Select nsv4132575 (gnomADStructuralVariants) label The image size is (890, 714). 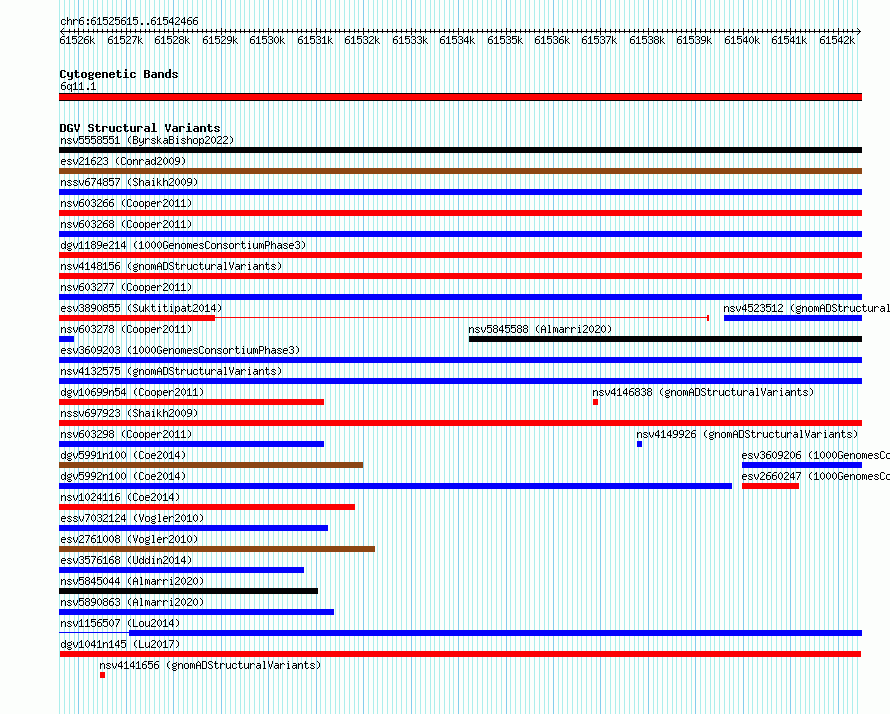click(171, 371)
